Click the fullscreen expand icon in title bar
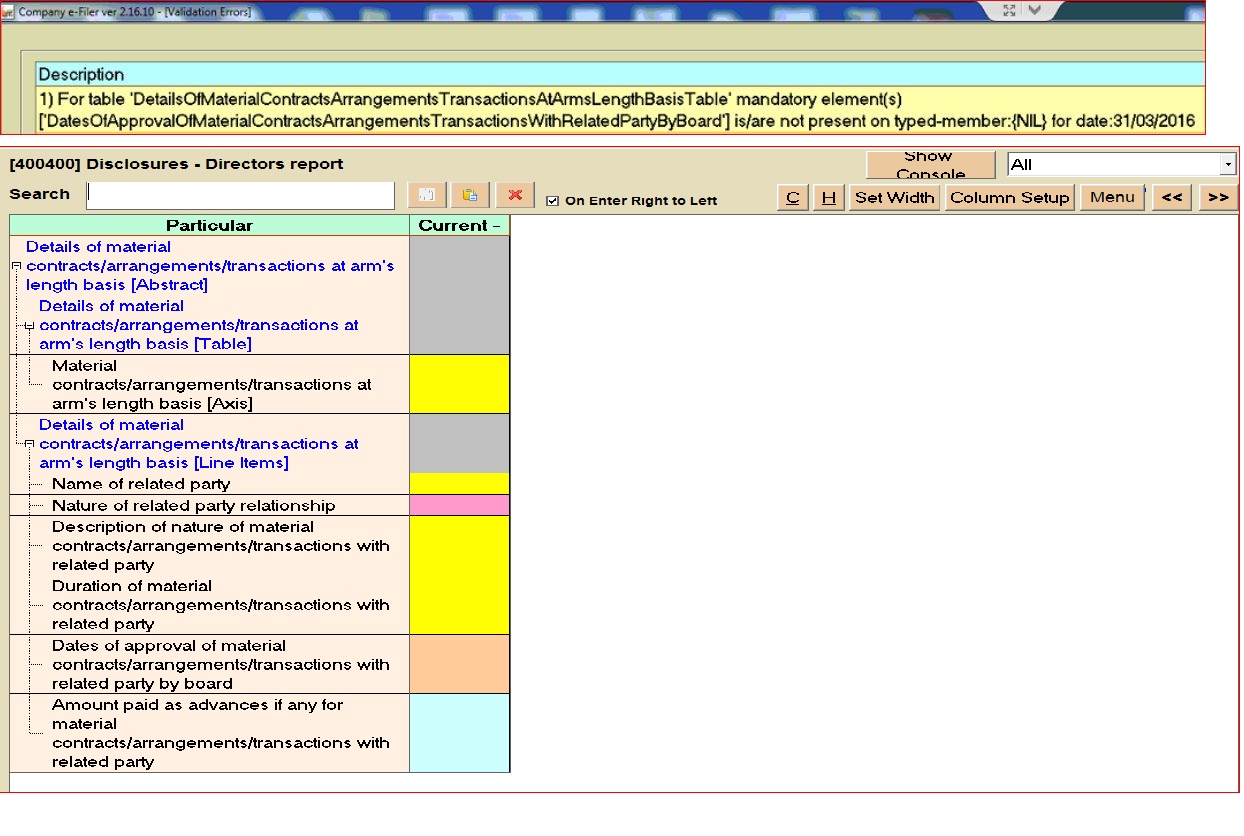Screen dimensions: 1244x836 (1009, 10)
